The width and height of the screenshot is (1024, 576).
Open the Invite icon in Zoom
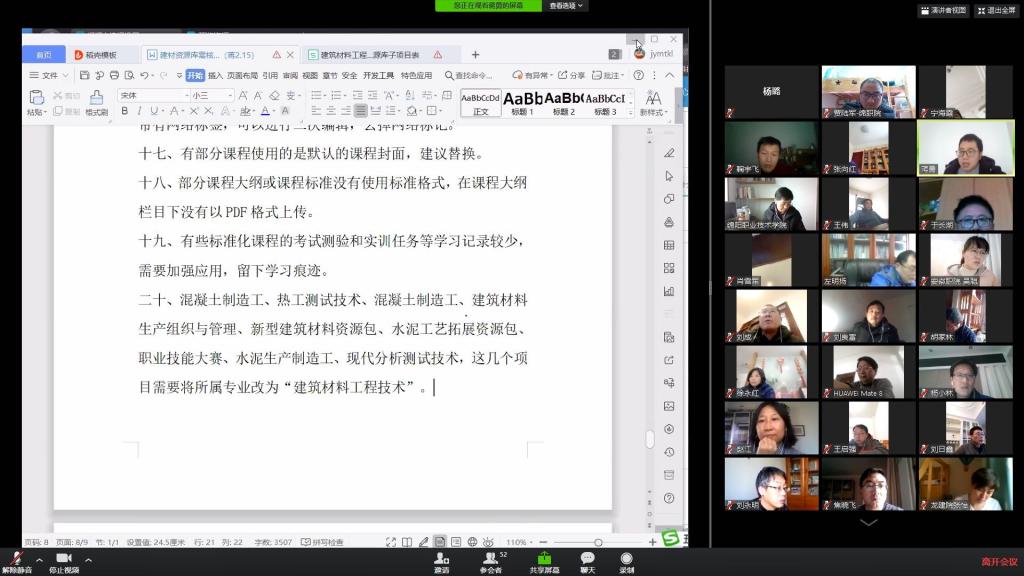coord(441,559)
